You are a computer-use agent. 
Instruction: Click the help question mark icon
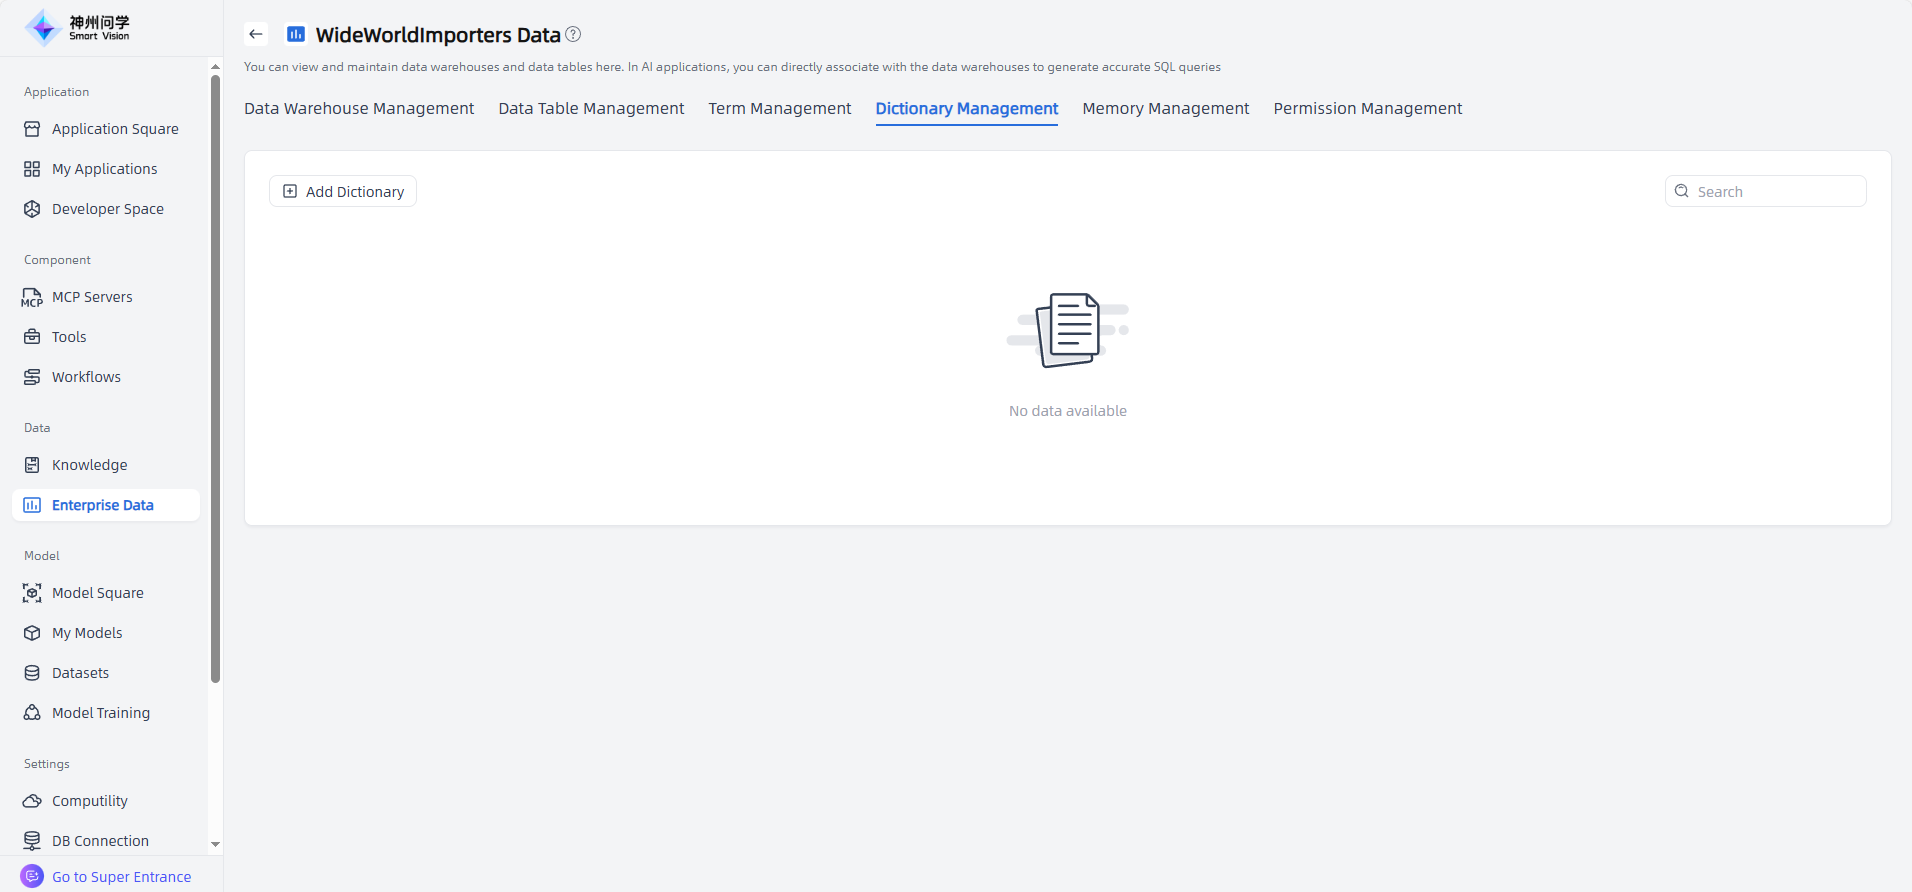point(573,34)
